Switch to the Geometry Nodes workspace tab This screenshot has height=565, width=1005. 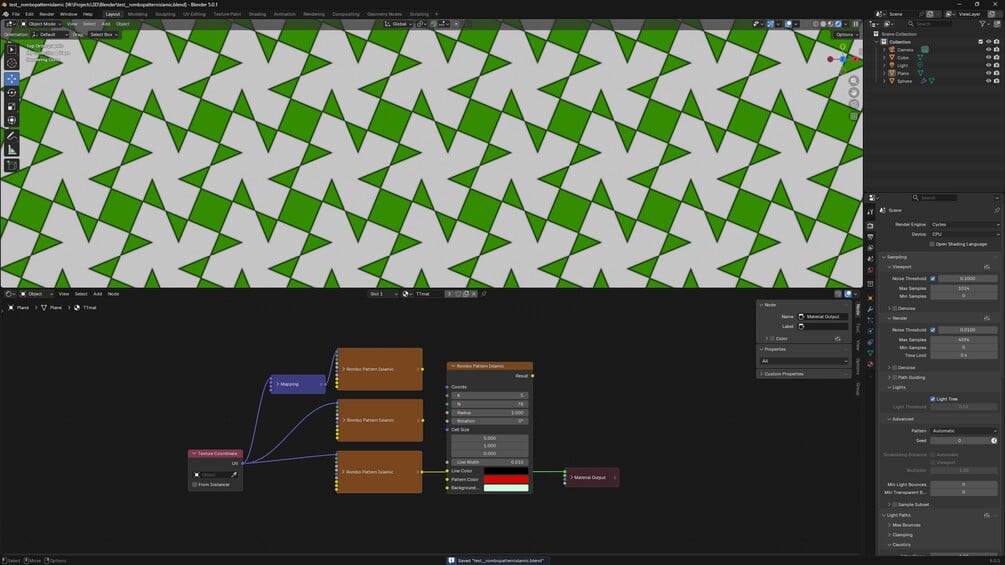[x=385, y=13]
